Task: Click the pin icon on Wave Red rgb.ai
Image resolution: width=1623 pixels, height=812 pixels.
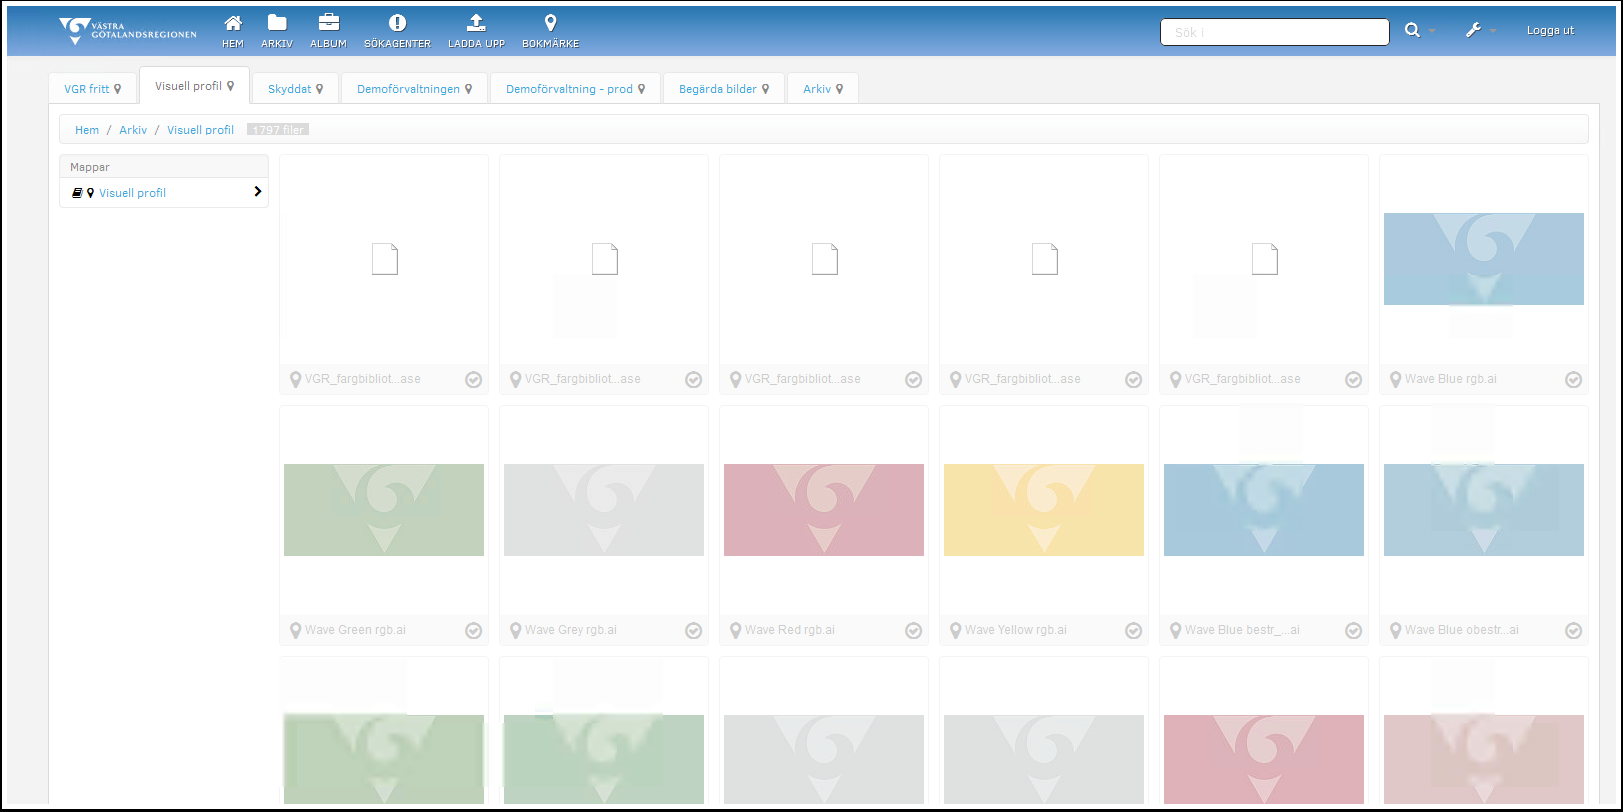Action: (x=735, y=631)
